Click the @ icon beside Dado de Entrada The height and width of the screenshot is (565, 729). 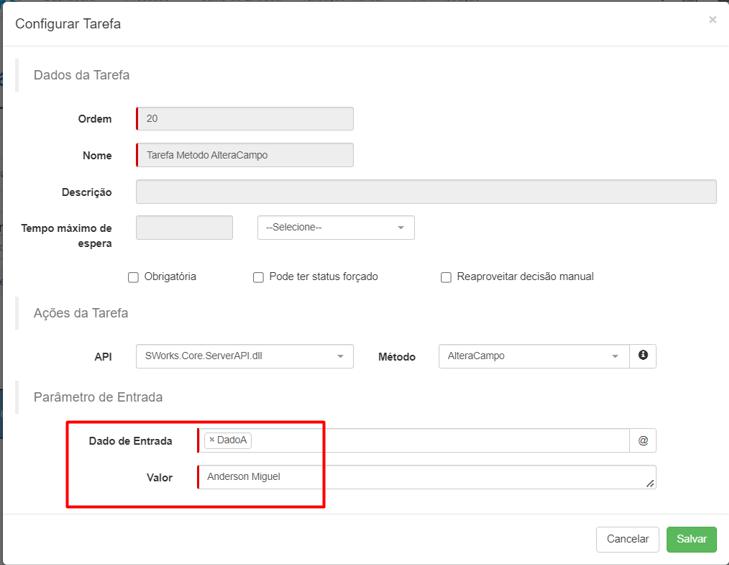[x=643, y=440]
